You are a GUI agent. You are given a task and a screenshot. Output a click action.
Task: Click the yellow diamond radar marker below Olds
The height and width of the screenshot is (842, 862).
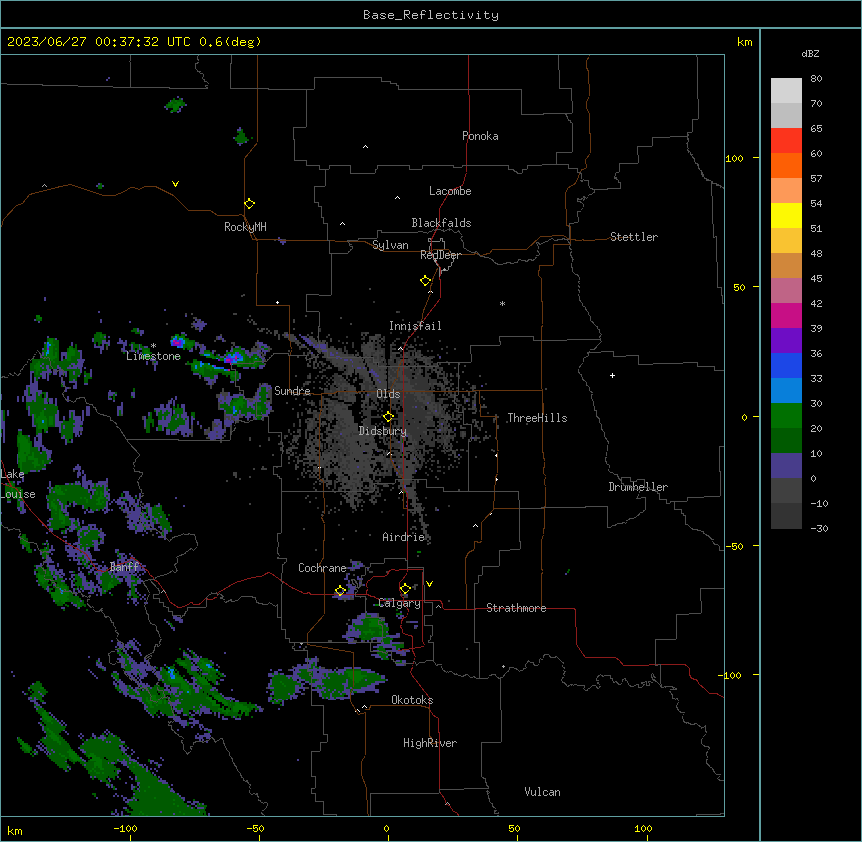point(388,417)
